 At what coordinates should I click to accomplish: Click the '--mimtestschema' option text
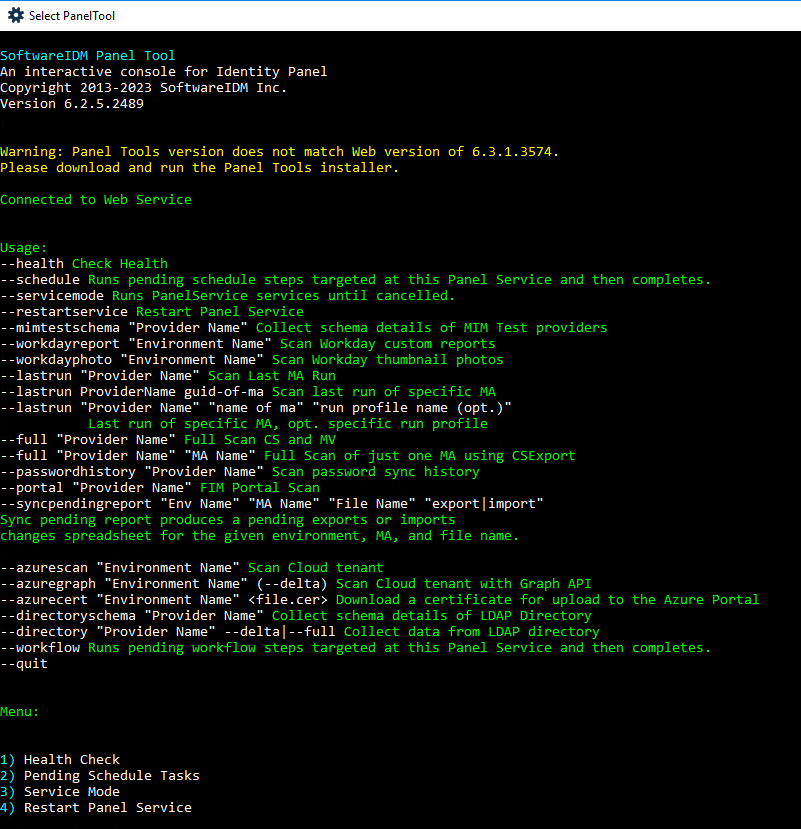[x=60, y=327]
